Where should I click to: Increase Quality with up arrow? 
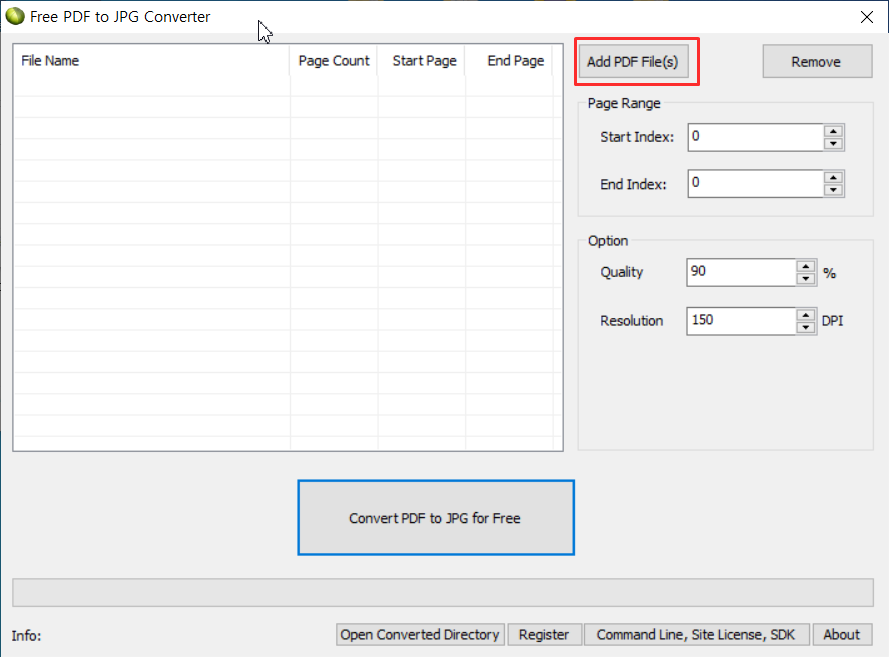point(806,266)
